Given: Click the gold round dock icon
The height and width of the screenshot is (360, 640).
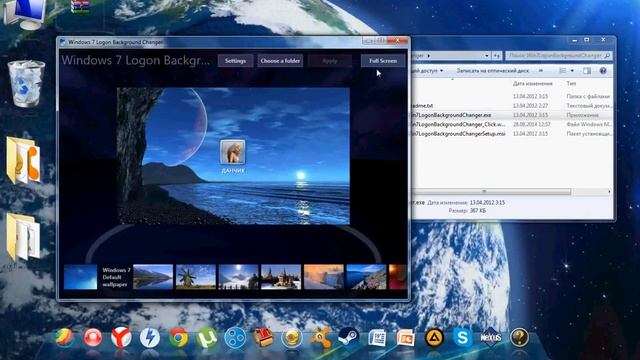Looking at the screenshot, I should [x=291, y=338].
